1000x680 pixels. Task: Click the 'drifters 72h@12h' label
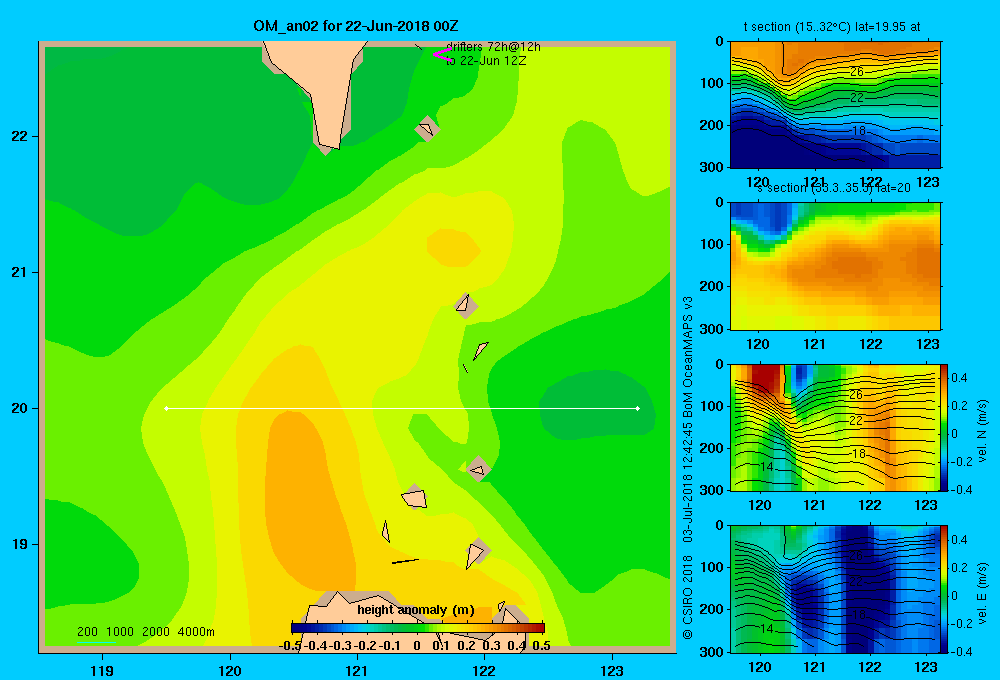point(493,47)
